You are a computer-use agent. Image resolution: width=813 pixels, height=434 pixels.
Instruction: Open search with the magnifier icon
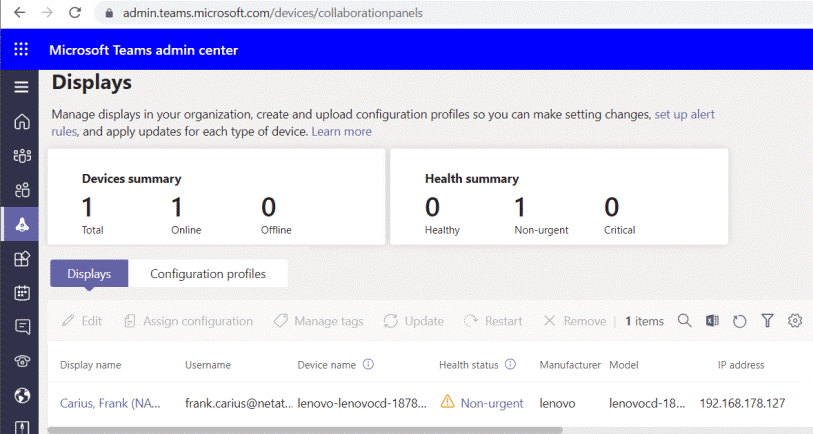tap(684, 321)
